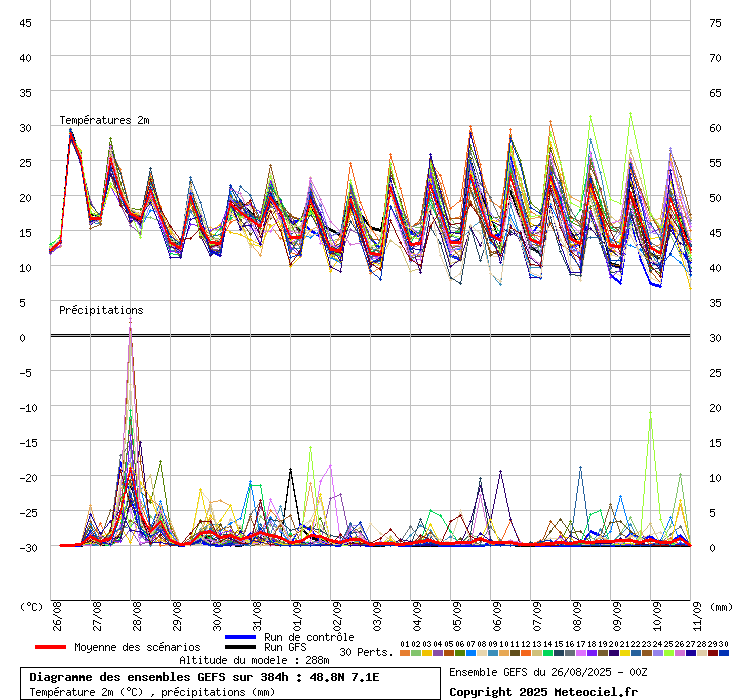The width and height of the screenshot is (740, 700).
Task: Click the perturbation 01 orange legend swatch
Action: (x=405, y=653)
